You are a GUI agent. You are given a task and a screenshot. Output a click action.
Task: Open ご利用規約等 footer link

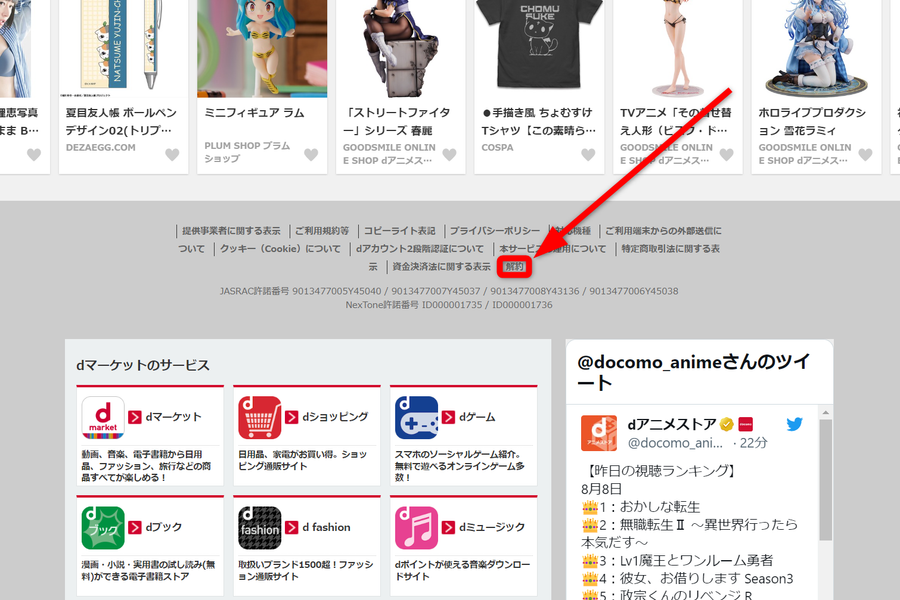[x=322, y=231]
